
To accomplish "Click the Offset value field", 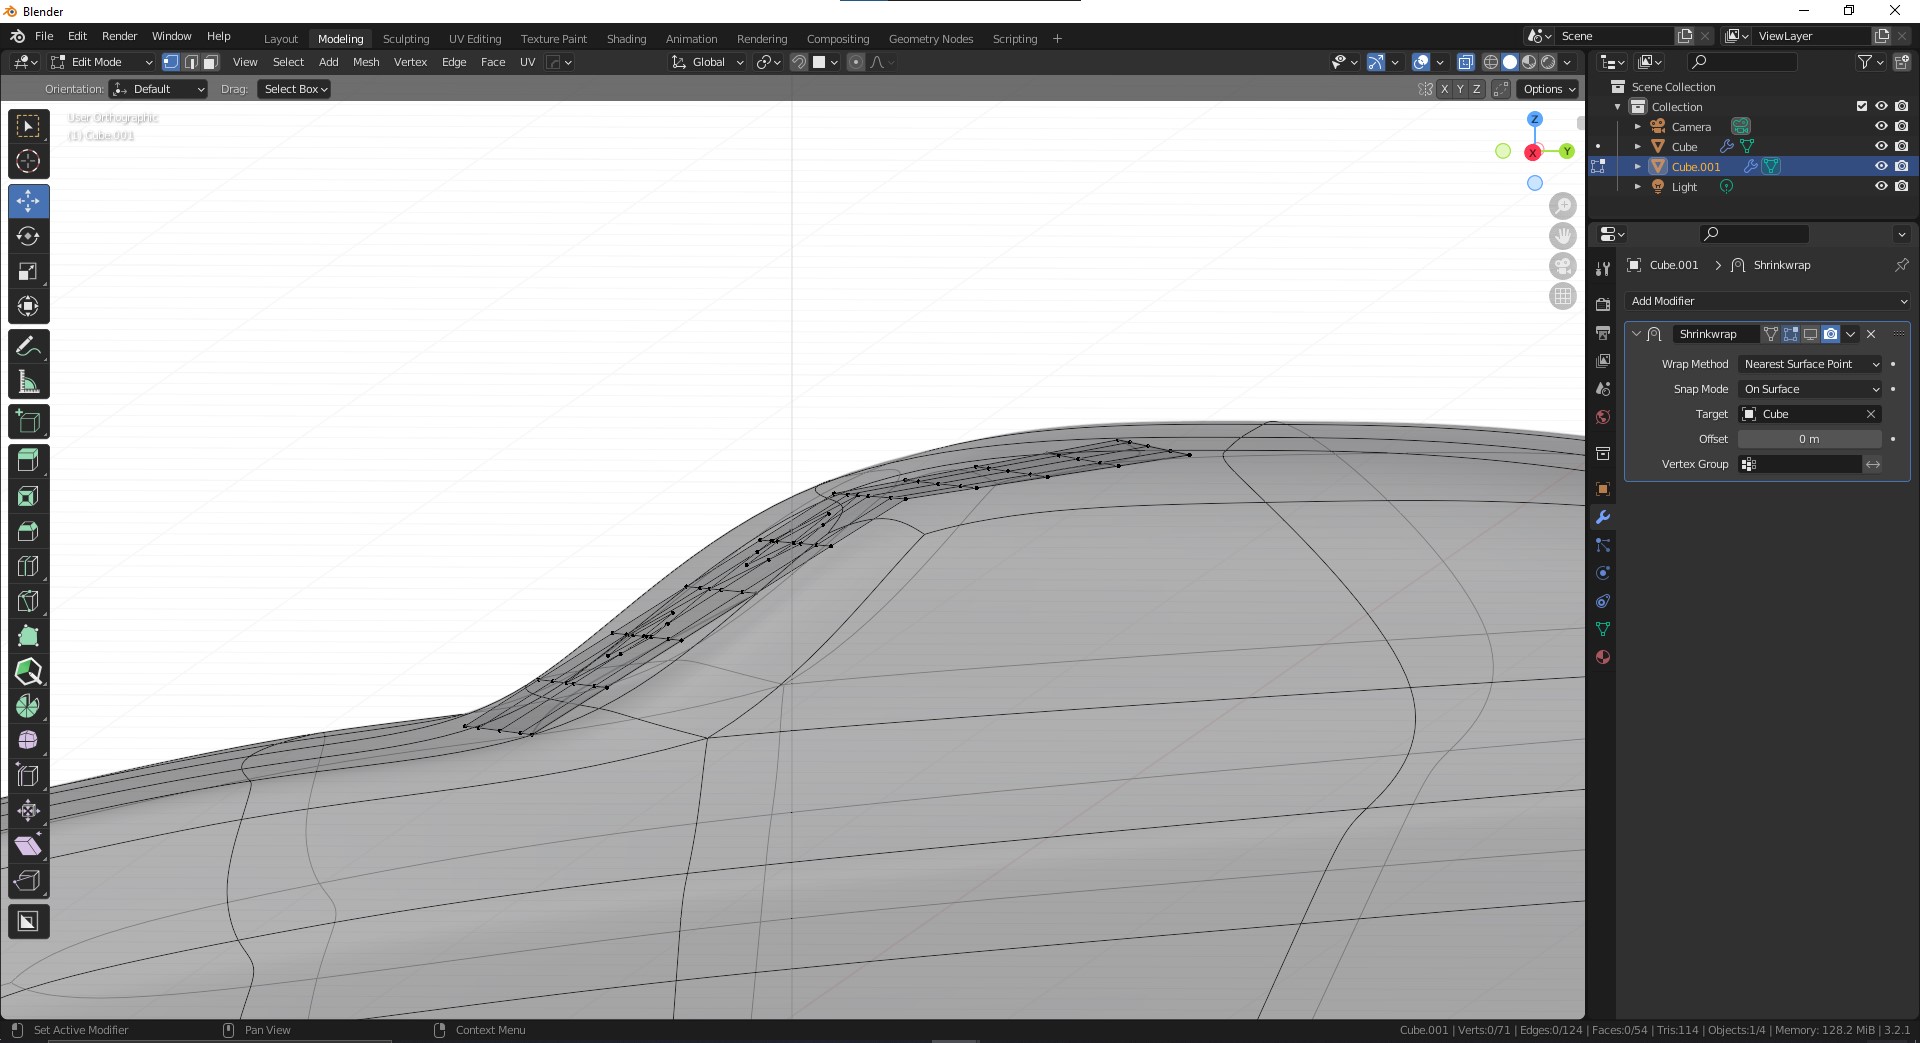I will [x=1808, y=439].
